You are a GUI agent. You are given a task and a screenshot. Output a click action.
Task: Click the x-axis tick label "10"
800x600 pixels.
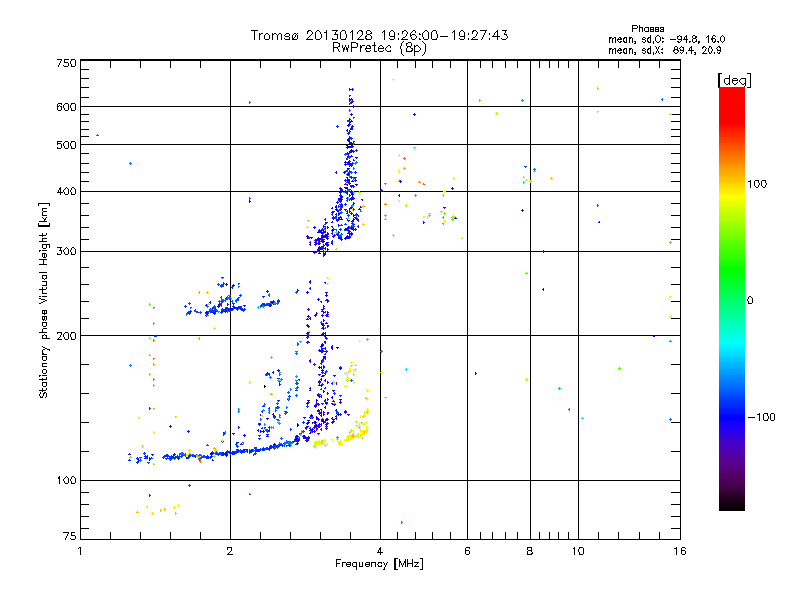coord(578,551)
